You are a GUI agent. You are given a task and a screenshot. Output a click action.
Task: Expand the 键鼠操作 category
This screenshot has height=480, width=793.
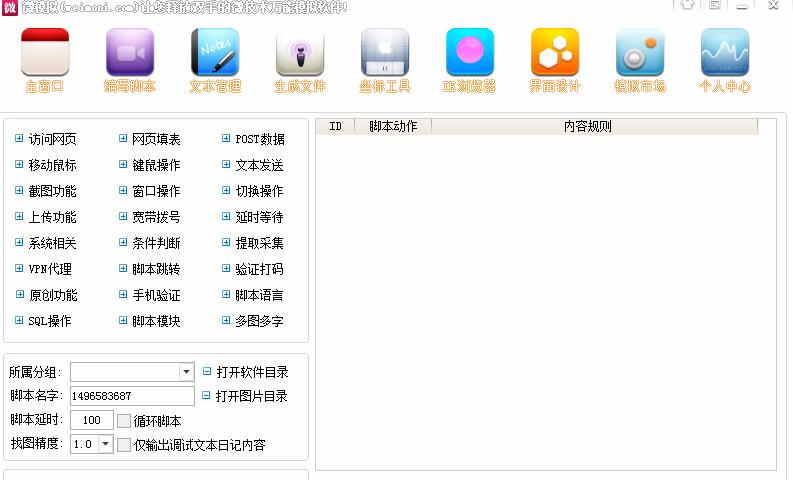click(123, 164)
